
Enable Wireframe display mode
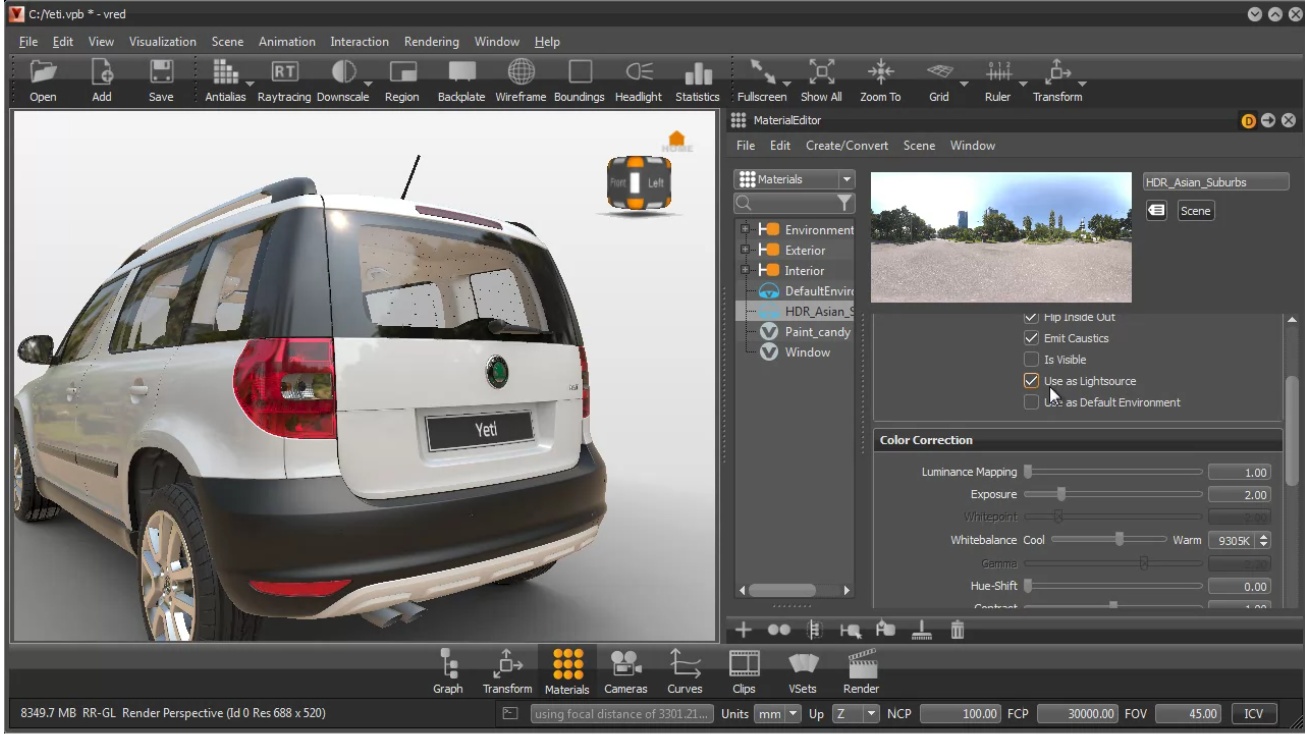(520, 73)
